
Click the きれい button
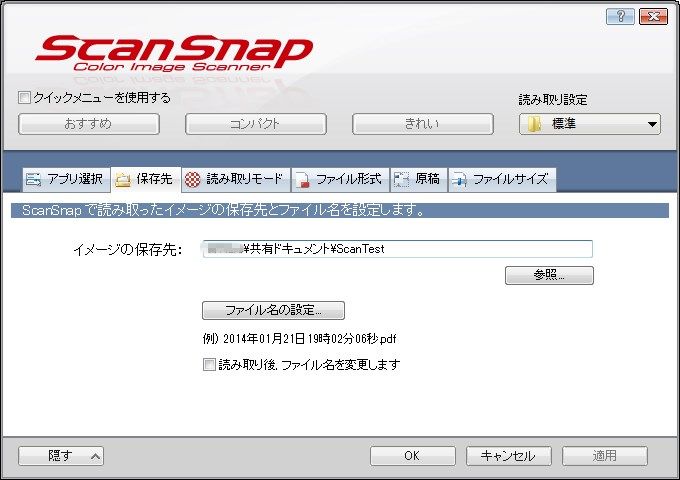[423, 124]
